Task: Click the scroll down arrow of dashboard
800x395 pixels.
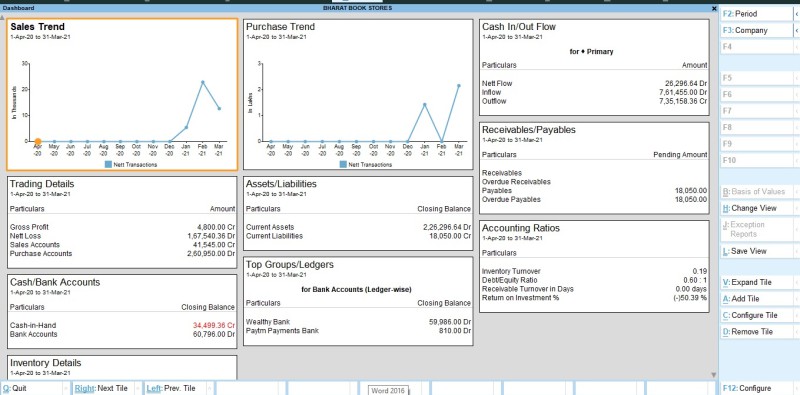Action: [x=714, y=375]
